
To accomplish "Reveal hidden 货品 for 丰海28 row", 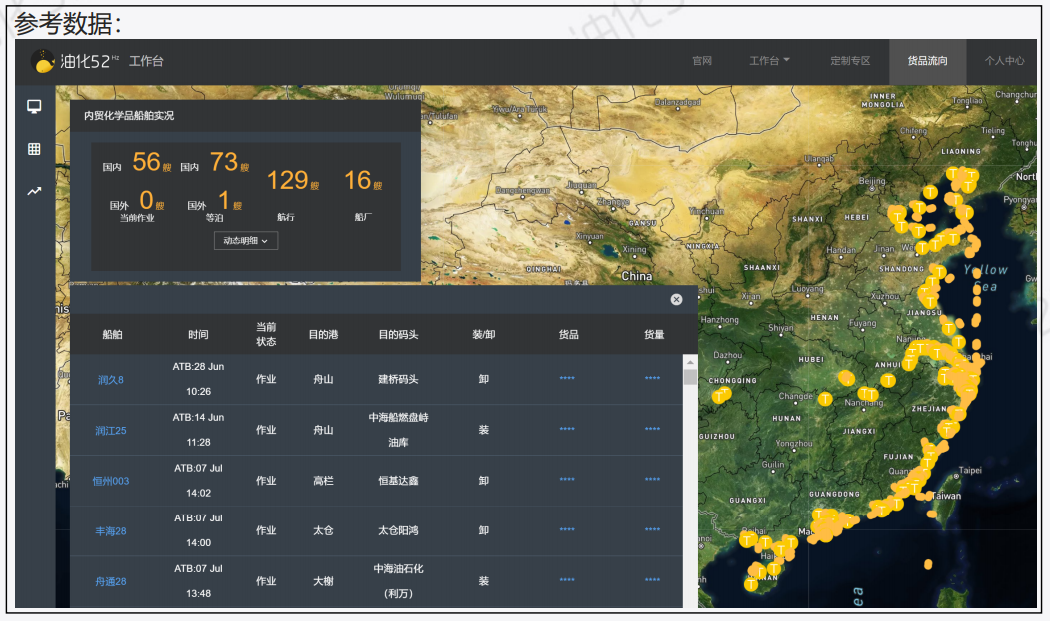I will tap(567, 529).
